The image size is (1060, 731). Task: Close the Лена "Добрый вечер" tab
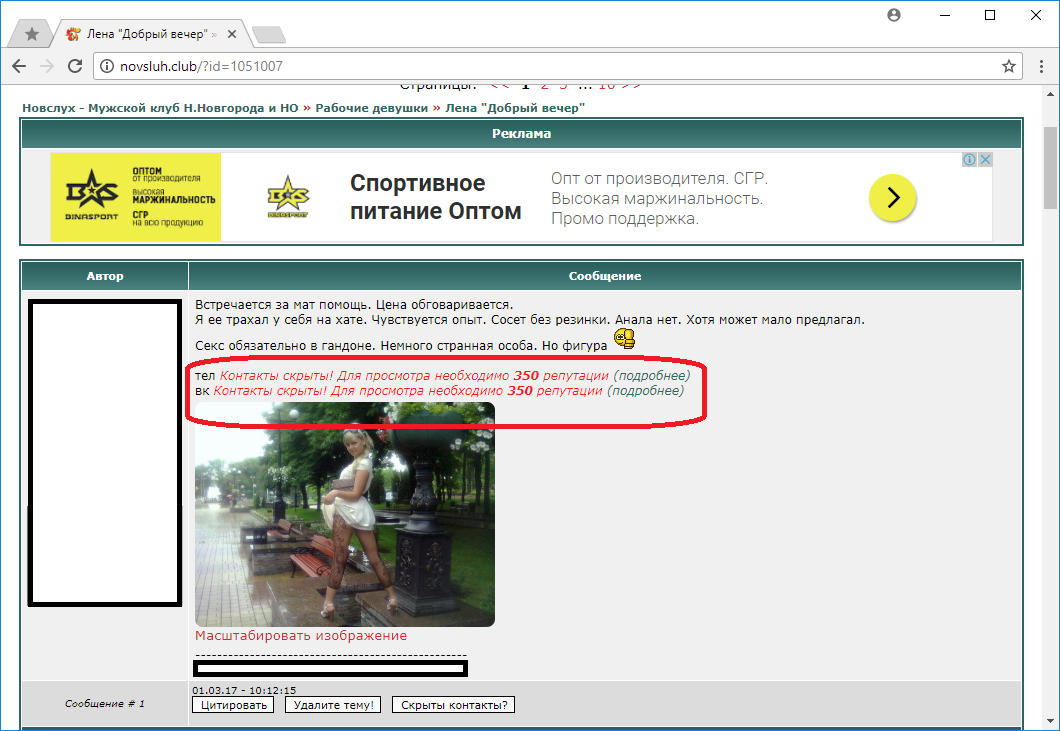(232, 34)
